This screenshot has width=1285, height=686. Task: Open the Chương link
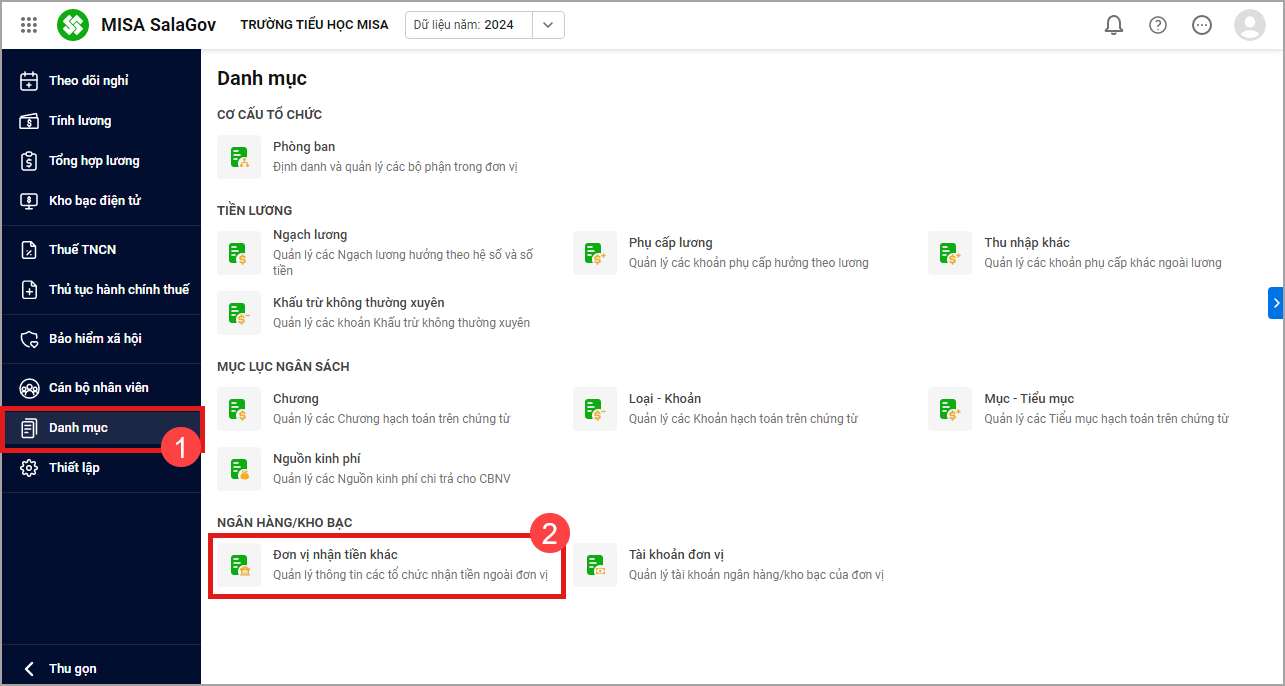(x=296, y=399)
